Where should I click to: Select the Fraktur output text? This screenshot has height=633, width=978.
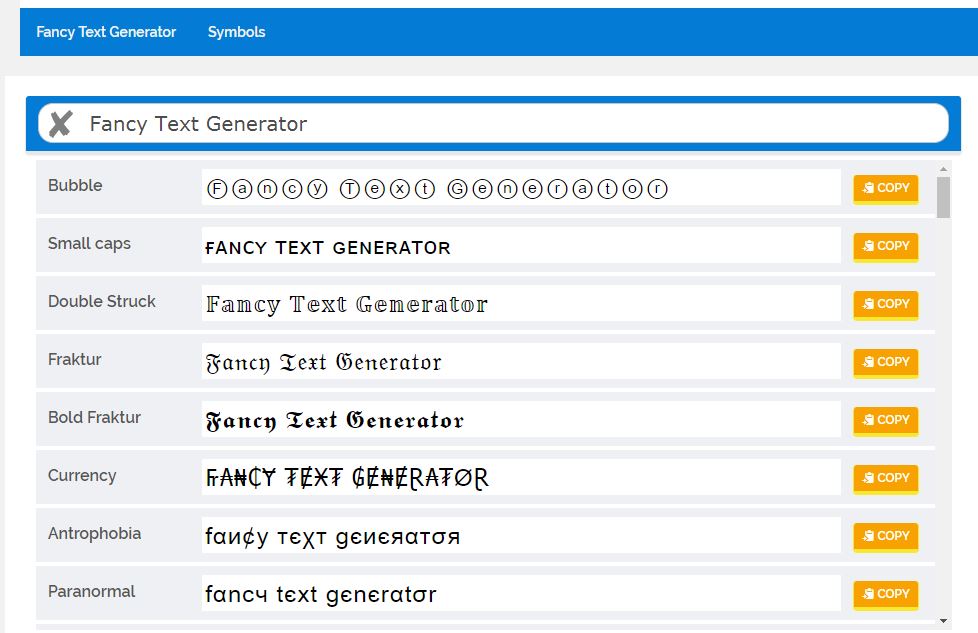(324, 363)
